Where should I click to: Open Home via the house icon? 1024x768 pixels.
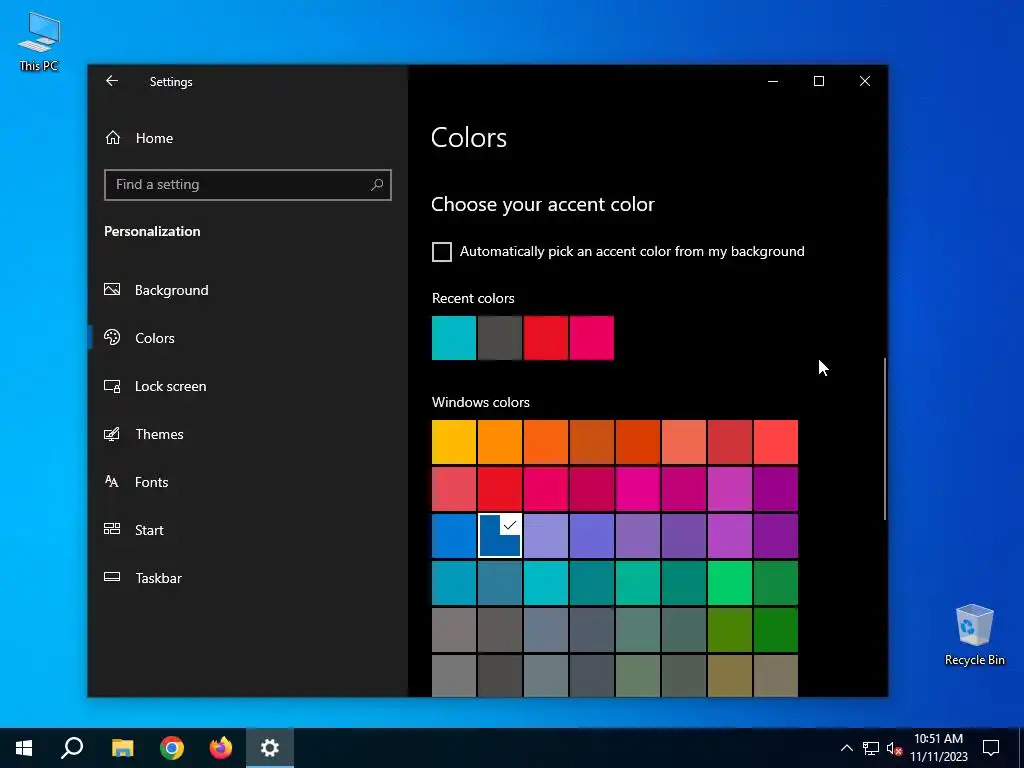[x=113, y=138]
